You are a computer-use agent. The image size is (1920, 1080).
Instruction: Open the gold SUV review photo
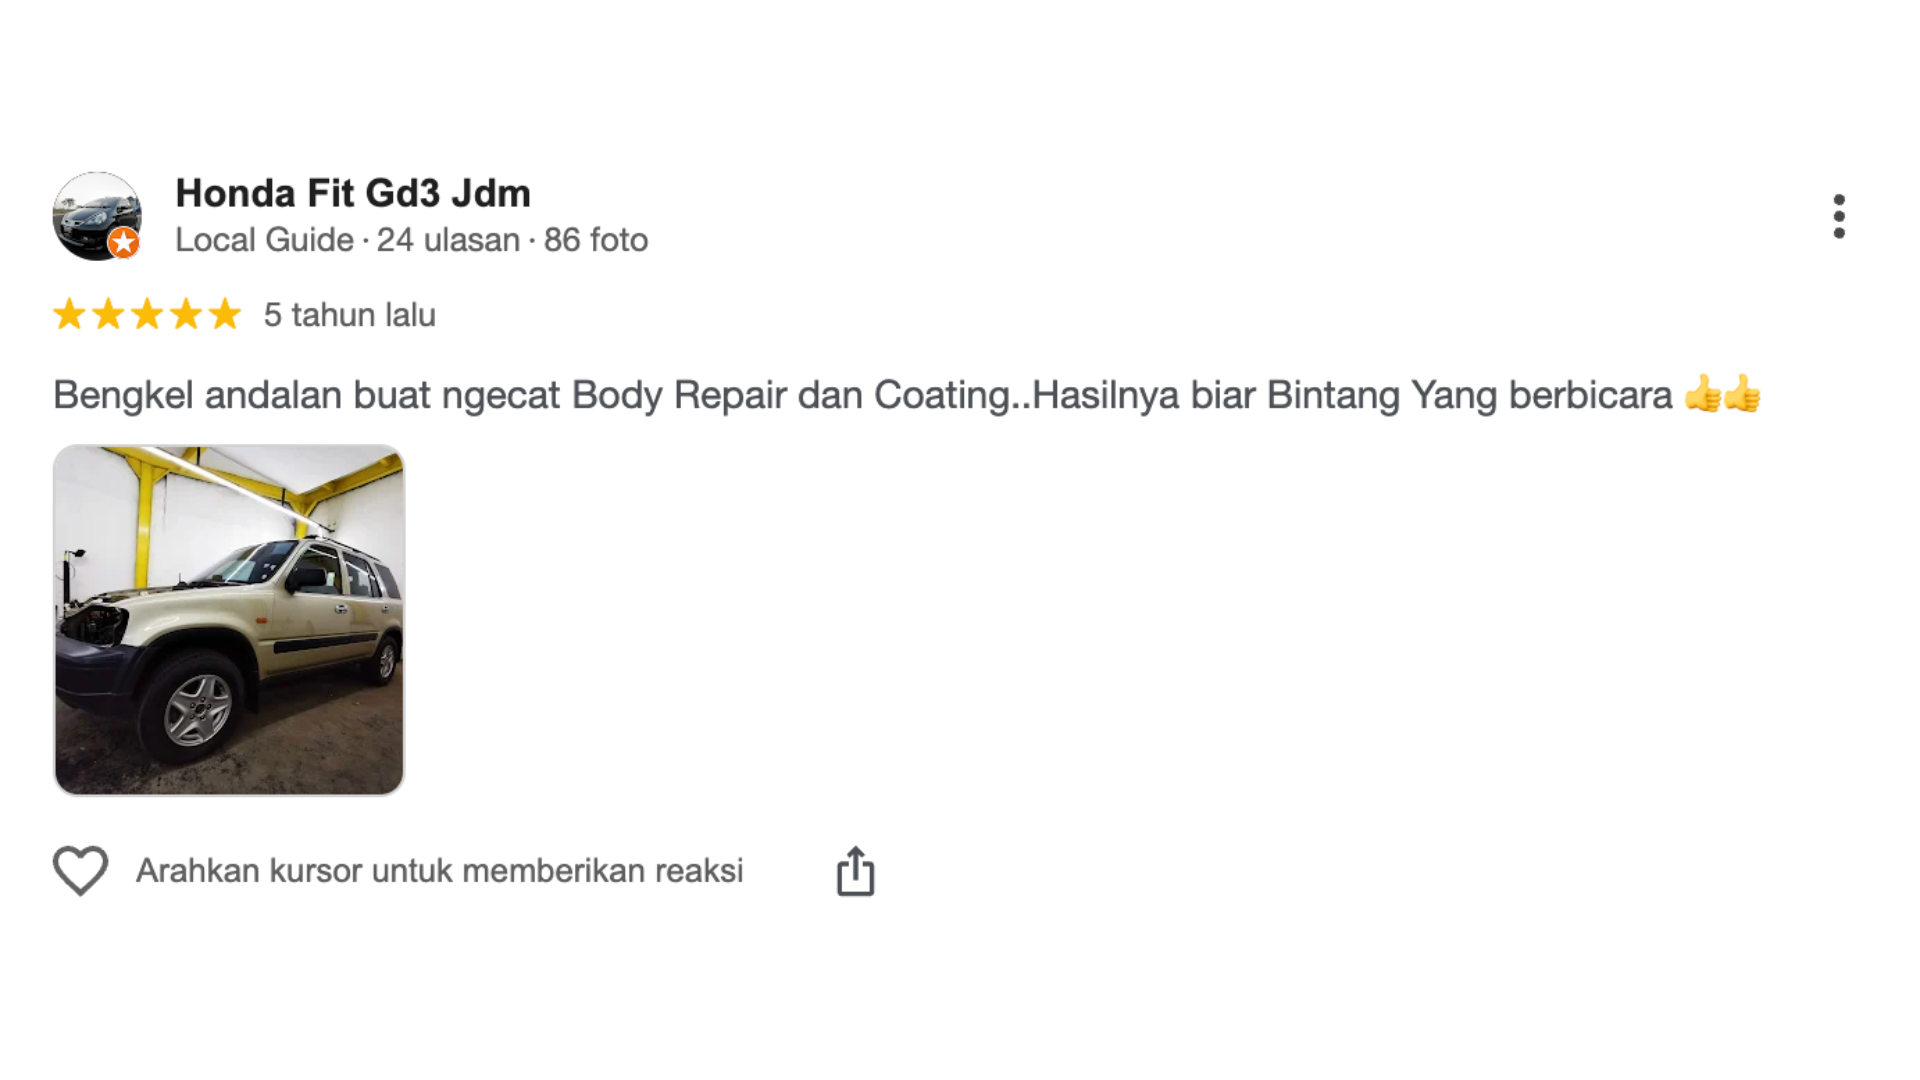pos(229,620)
